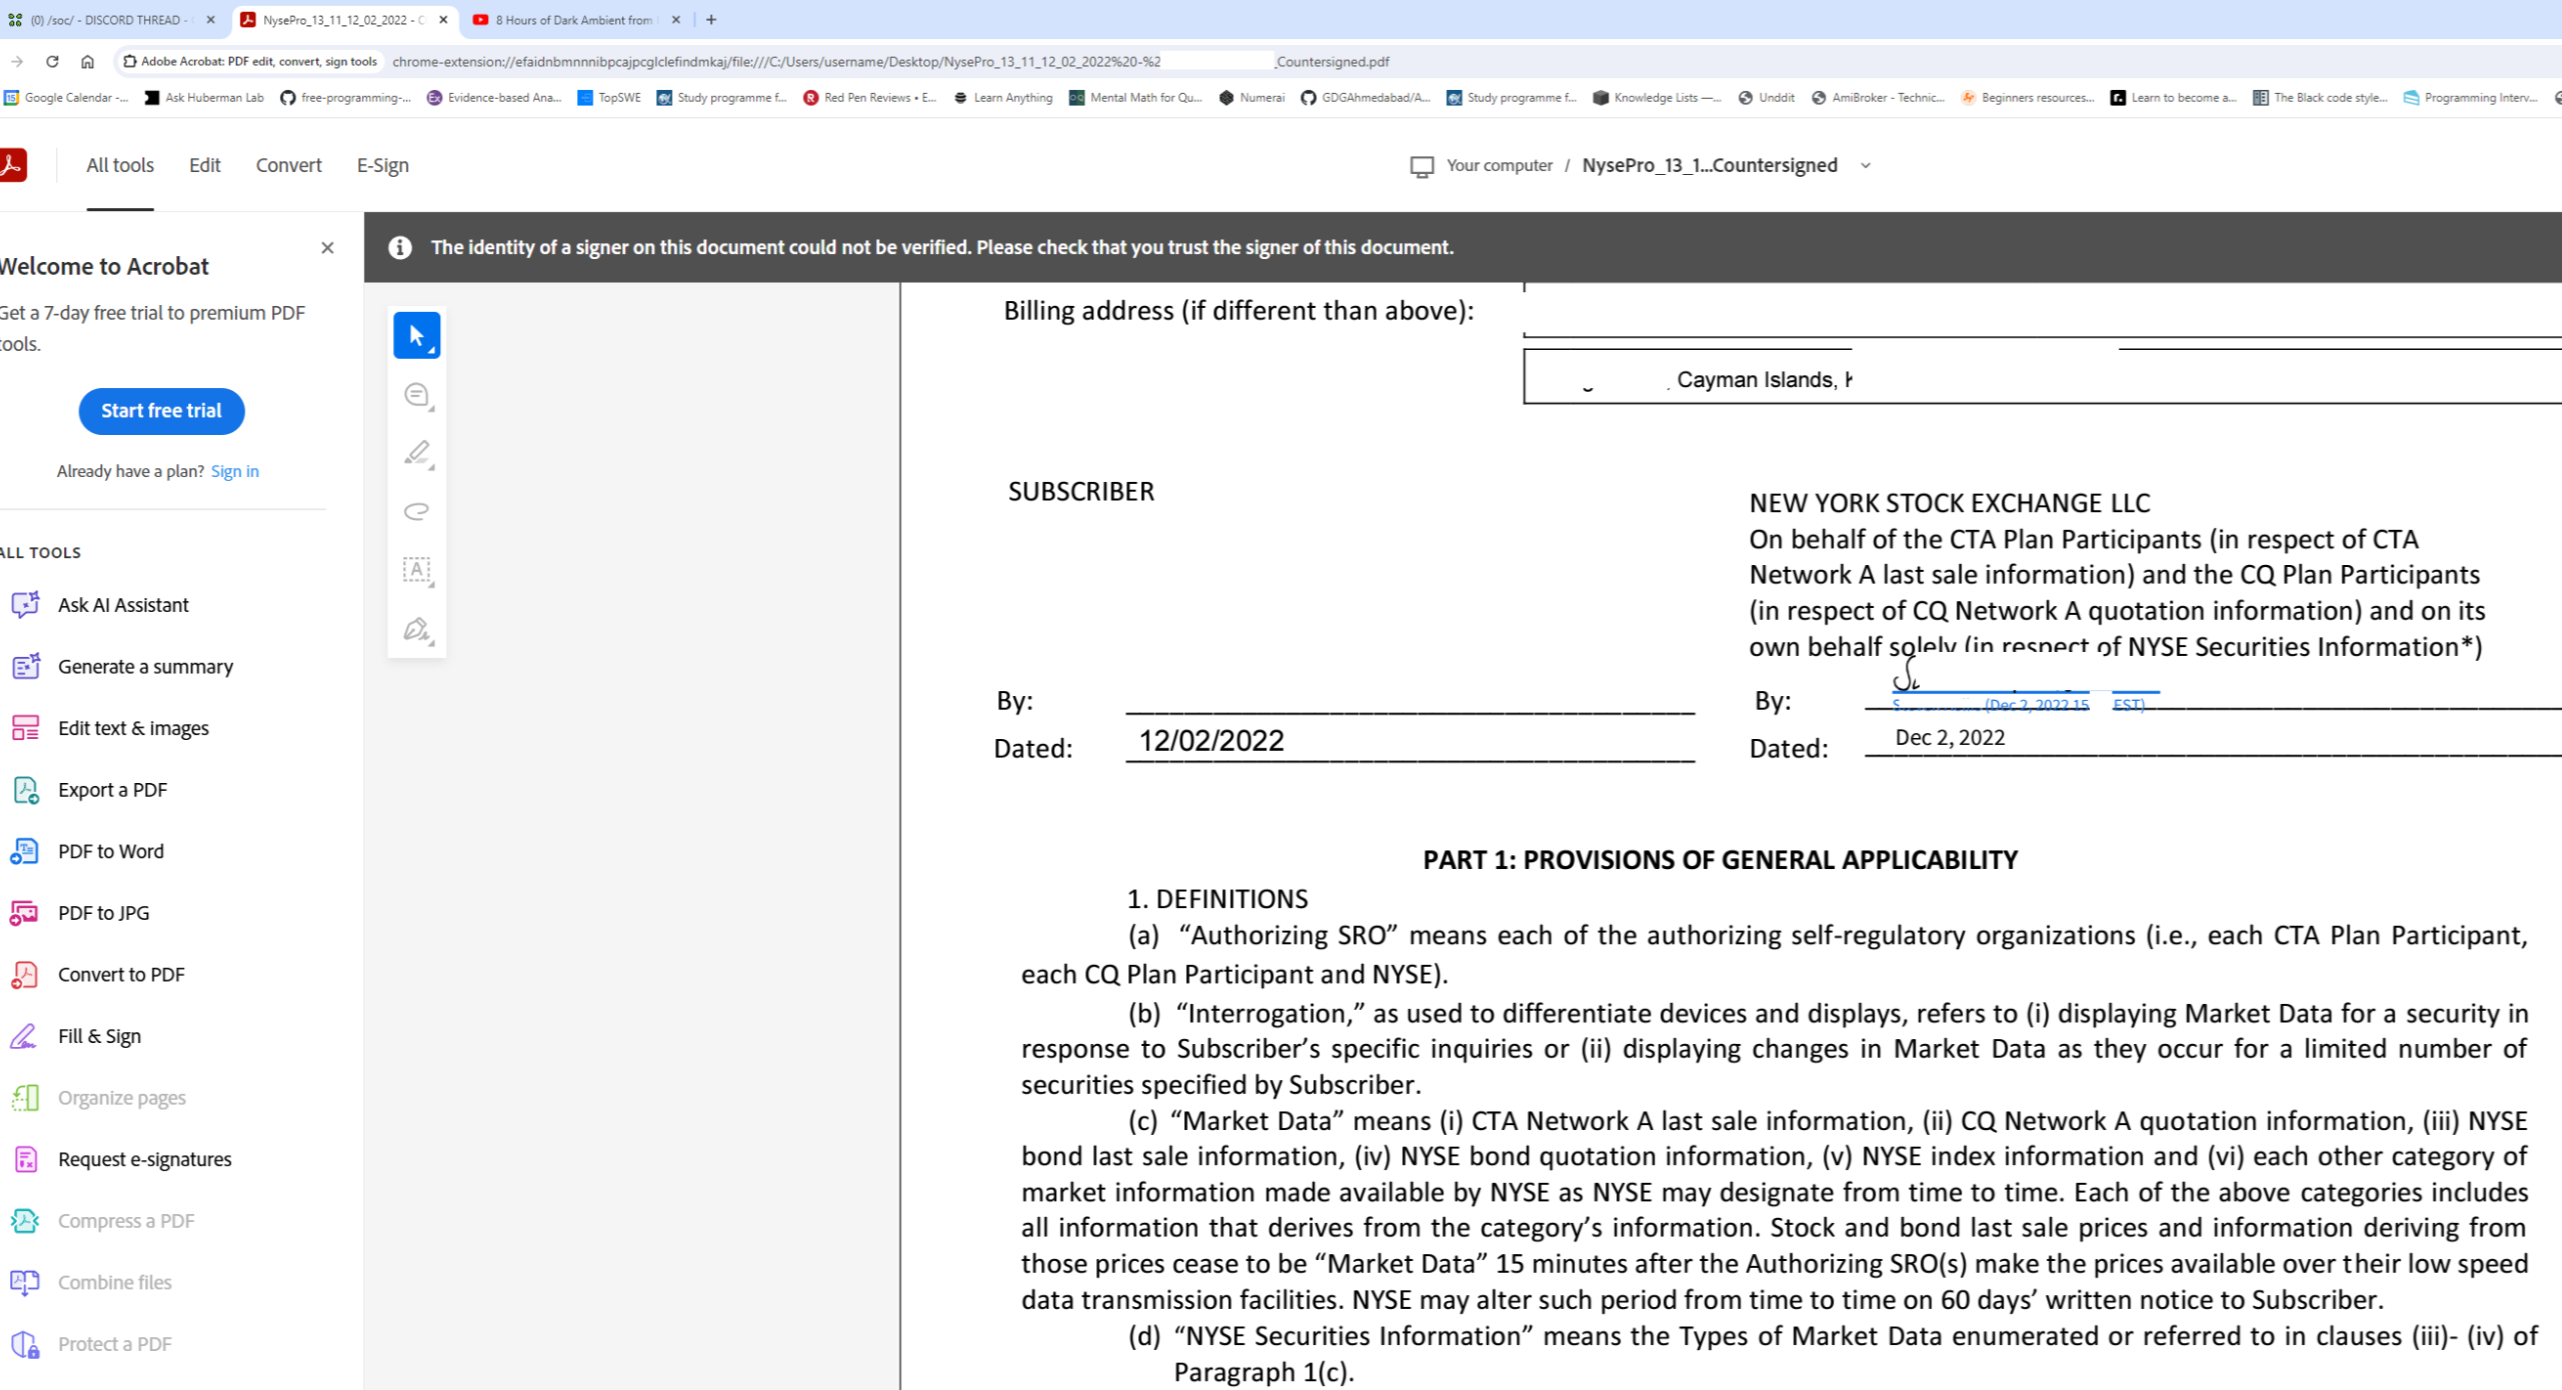This screenshot has height=1390, width=2562.
Task: Click the 'NEW YORK STOCK EXCHANGE LLC' text
Action: (x=1949, y=503)
